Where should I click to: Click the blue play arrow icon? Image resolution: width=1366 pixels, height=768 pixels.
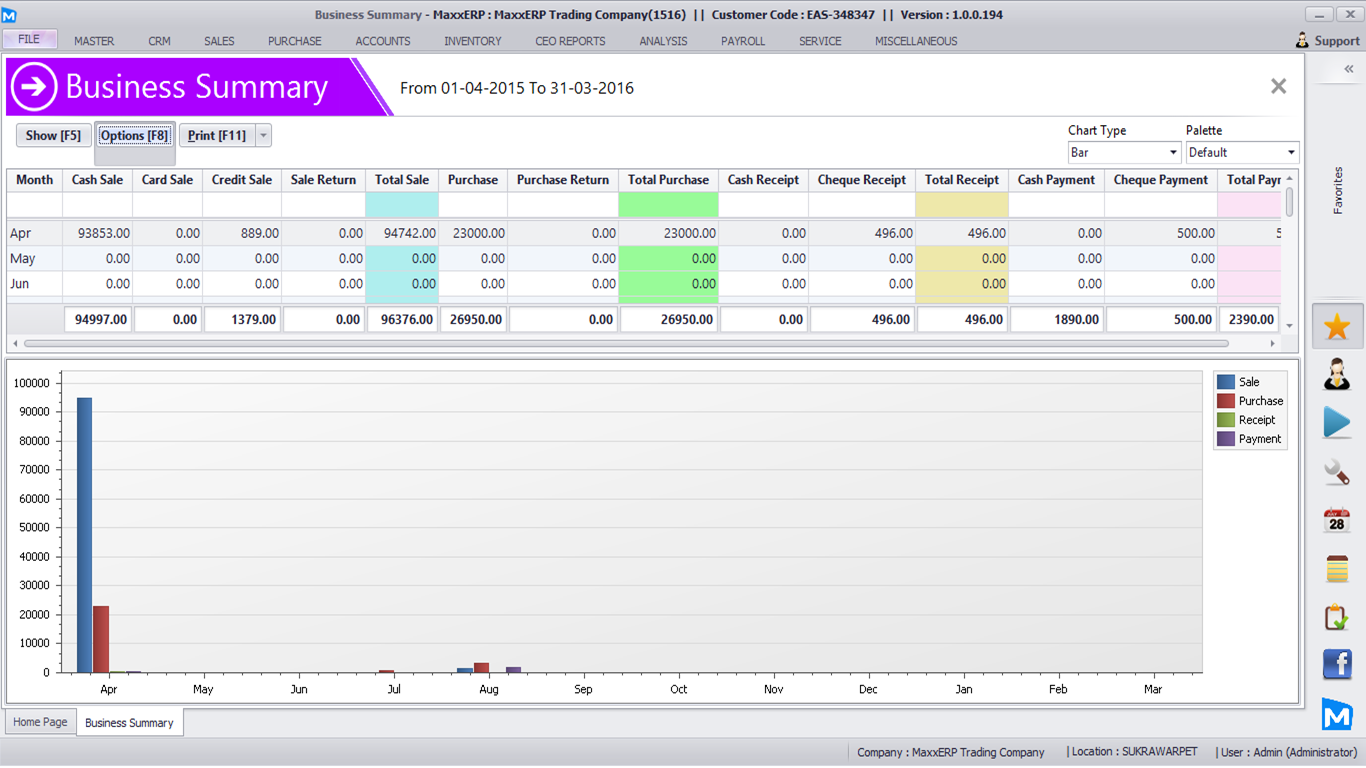(1337, 422)
